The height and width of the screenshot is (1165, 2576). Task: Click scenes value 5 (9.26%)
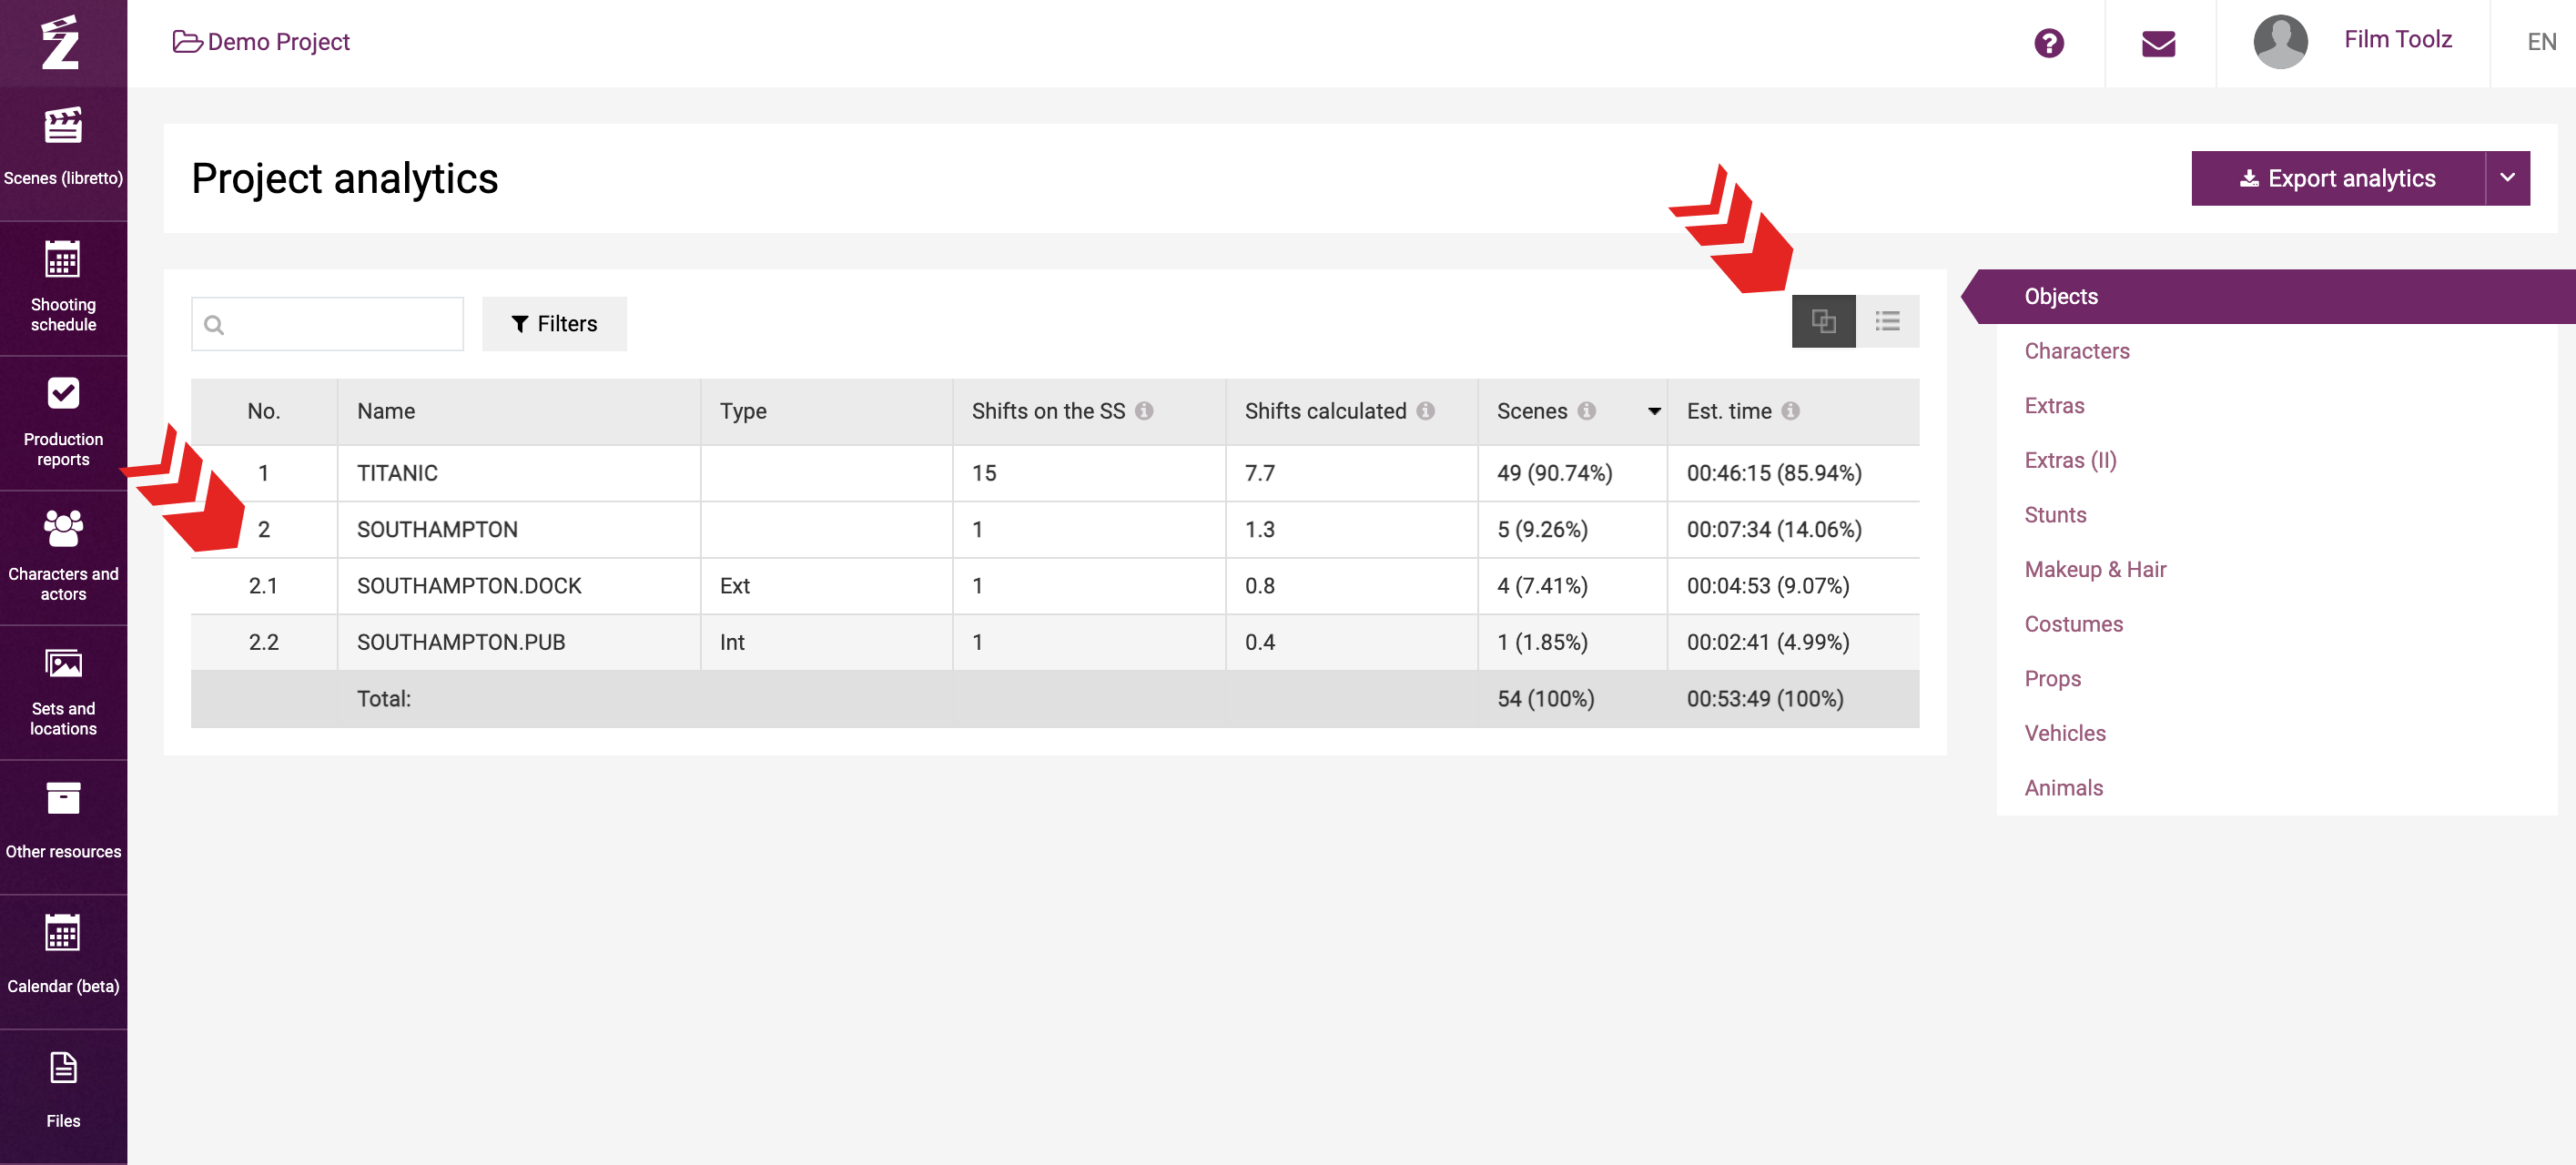(x=1542, y=530)
